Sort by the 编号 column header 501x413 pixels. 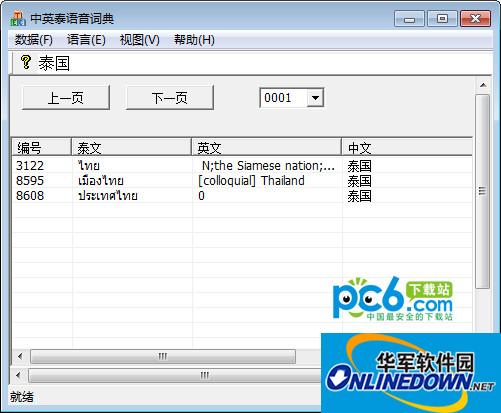42,147
